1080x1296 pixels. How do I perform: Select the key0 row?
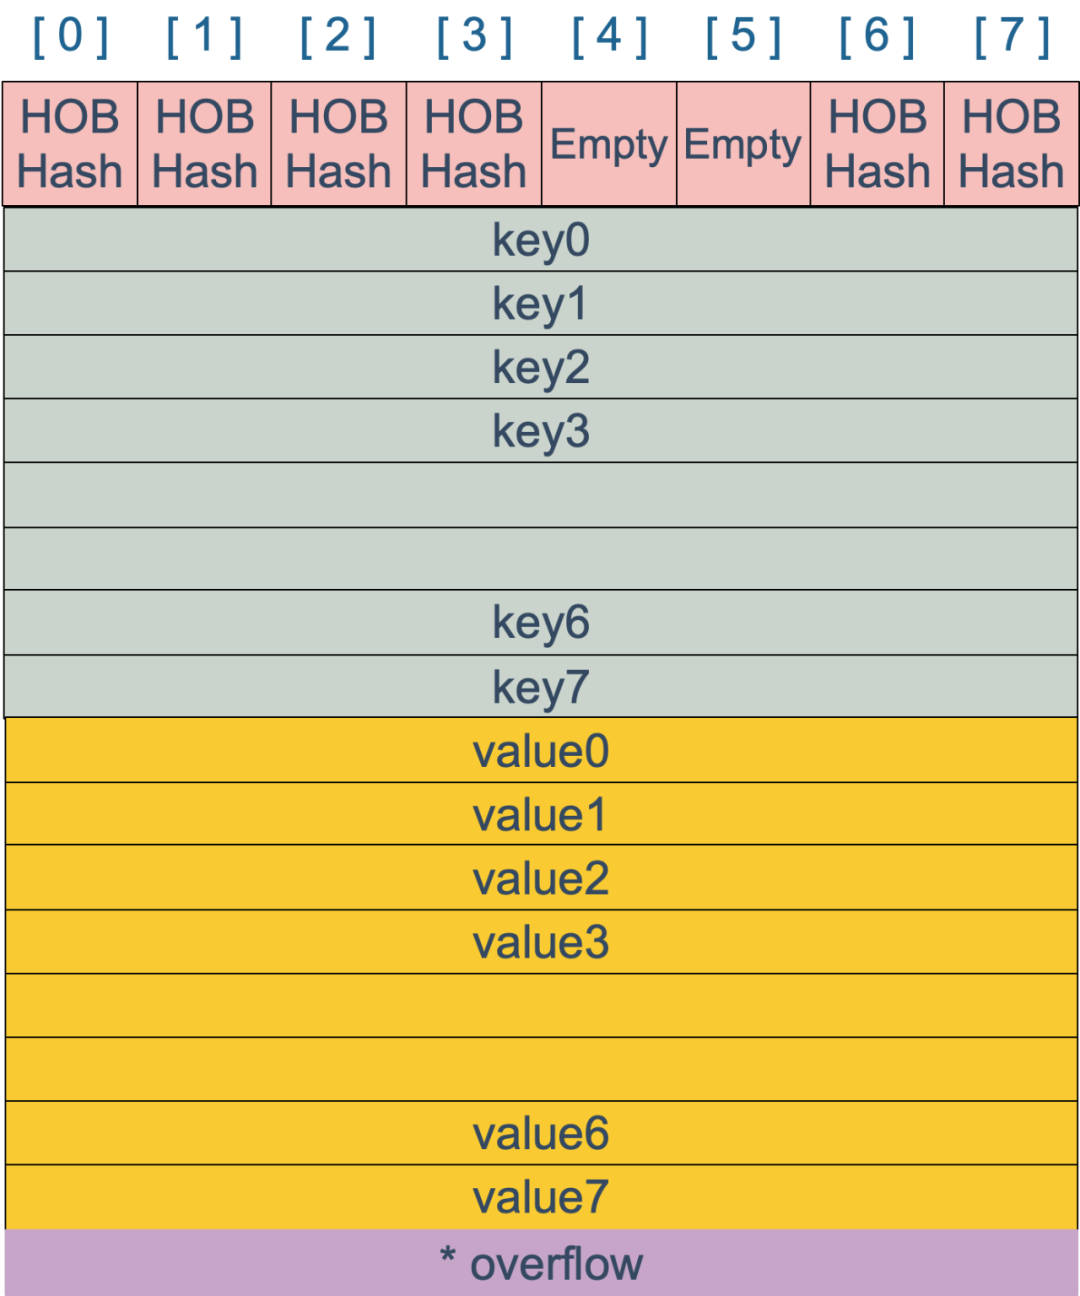pos(540,240)
